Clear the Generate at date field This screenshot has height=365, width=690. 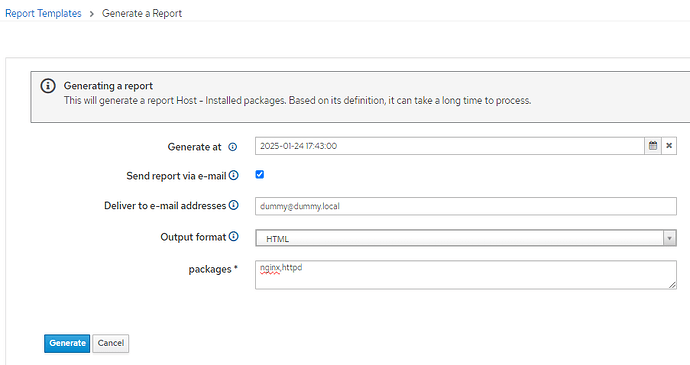pyautogui.click(x=669, y=146)
